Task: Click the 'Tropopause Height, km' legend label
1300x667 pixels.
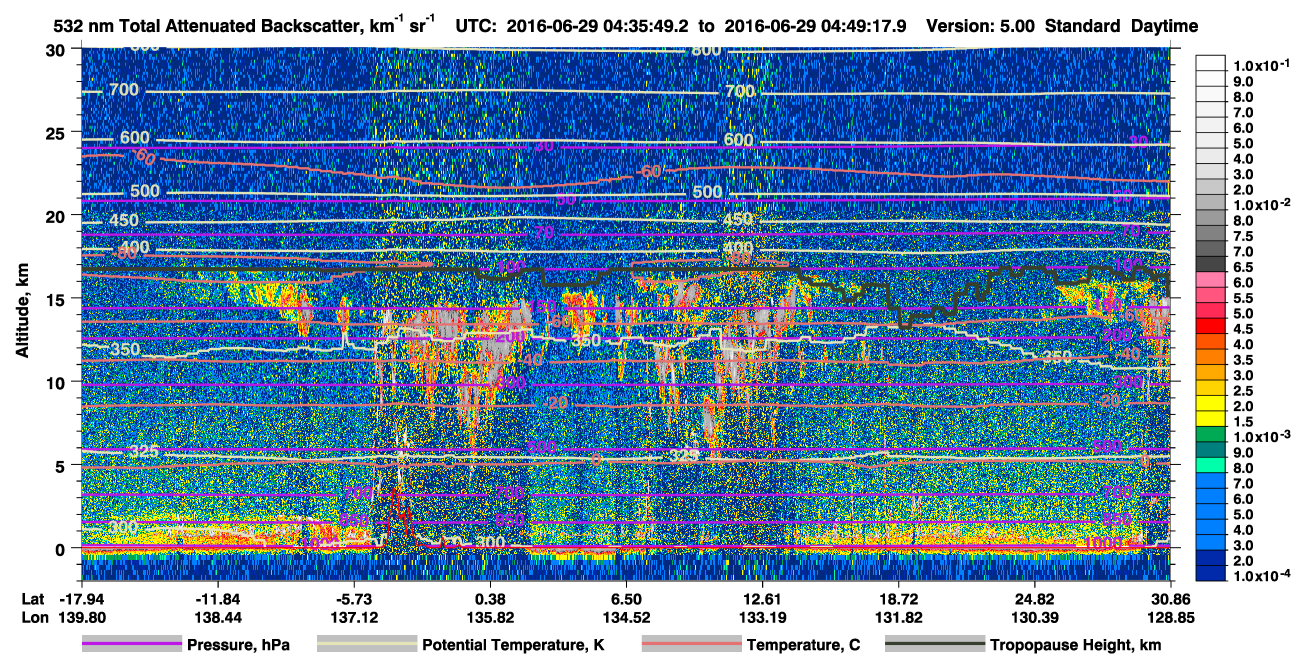Action: coord(1076,645)
